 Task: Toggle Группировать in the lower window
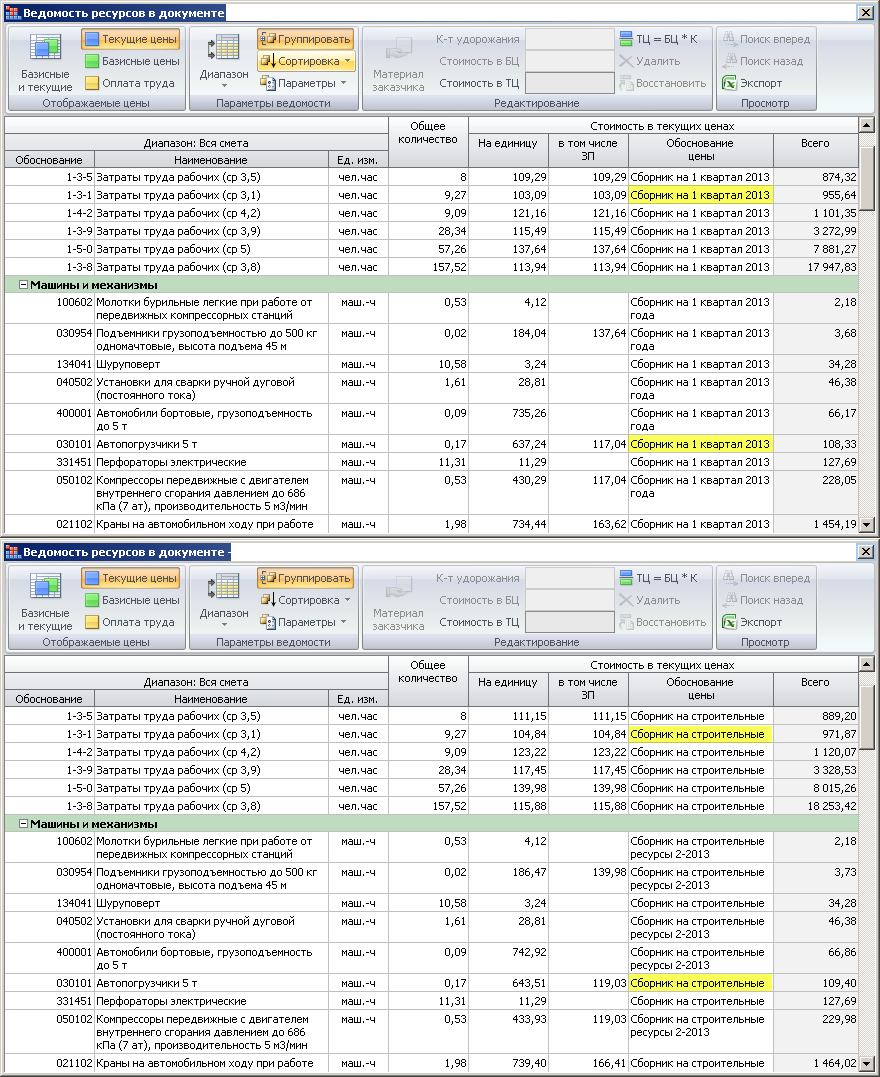(305, 578)
